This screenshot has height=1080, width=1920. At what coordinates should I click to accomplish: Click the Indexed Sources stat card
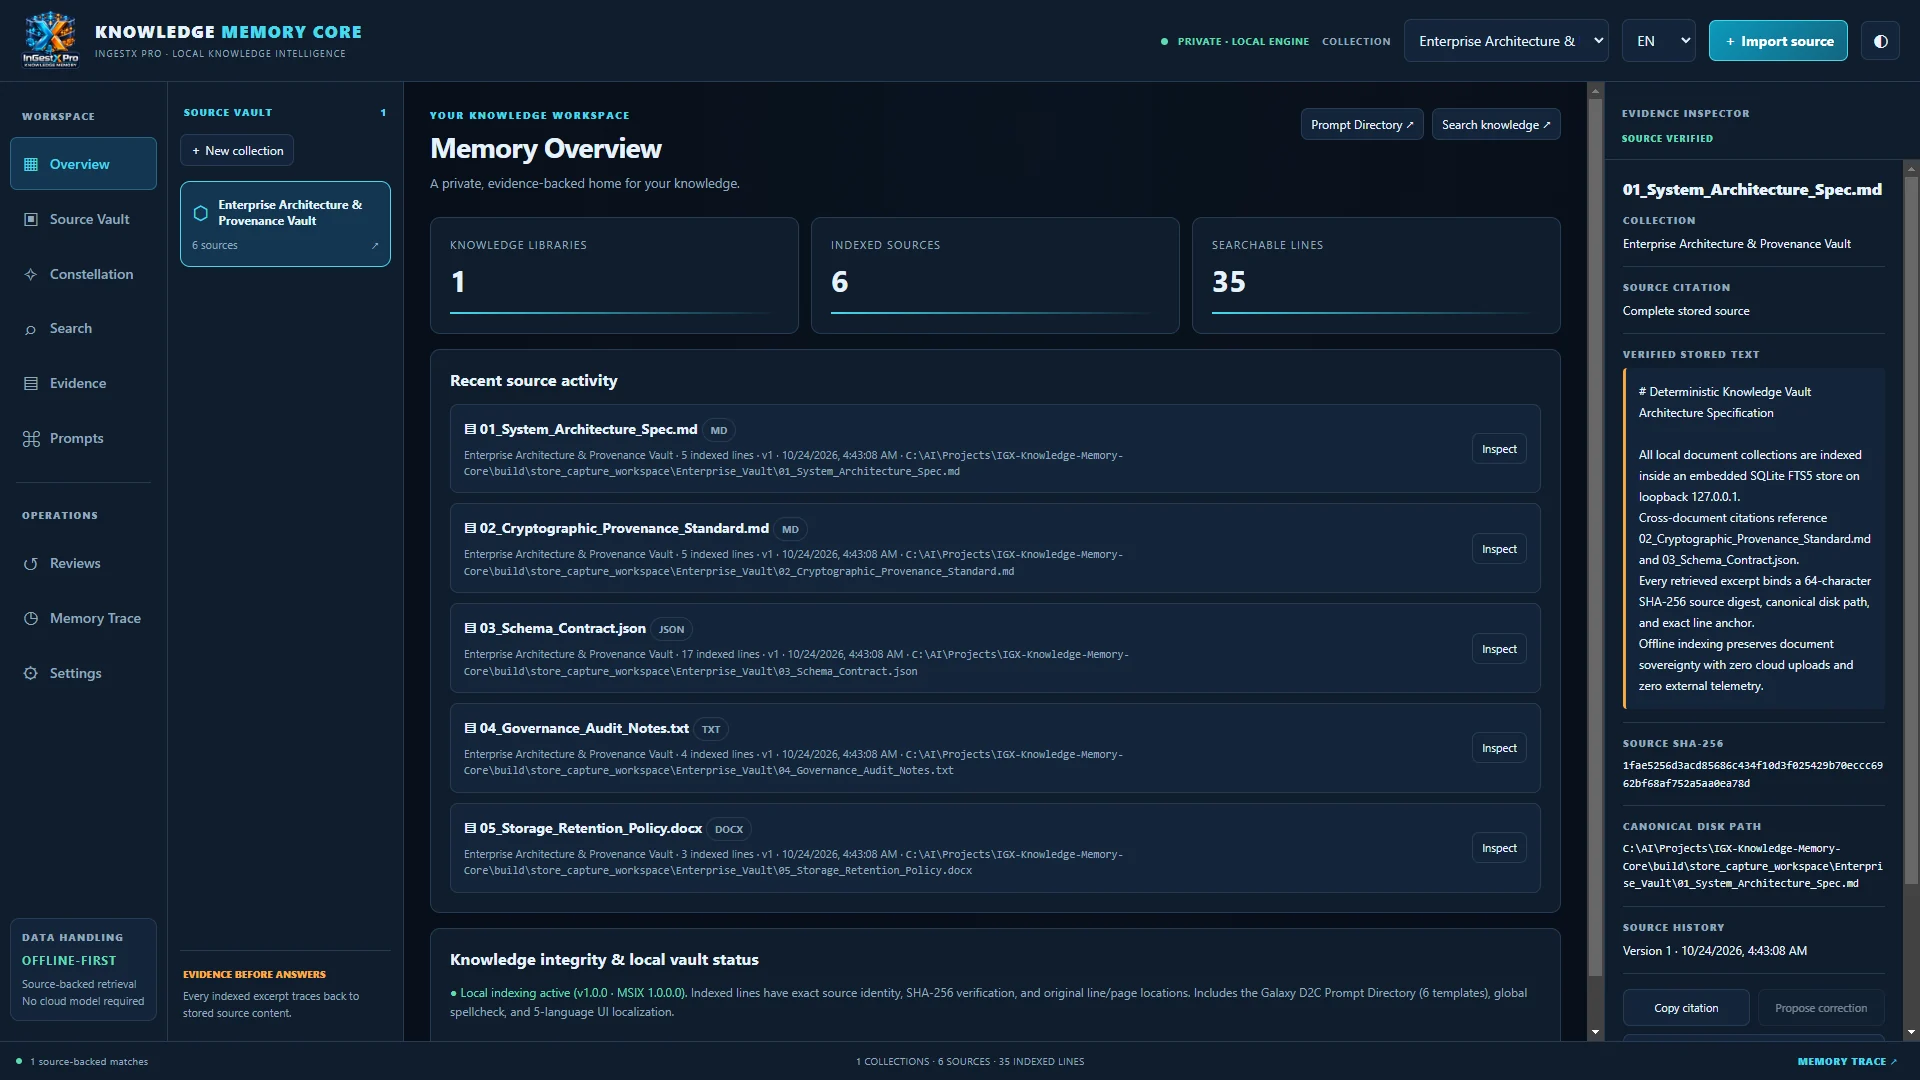coord(995,275)
